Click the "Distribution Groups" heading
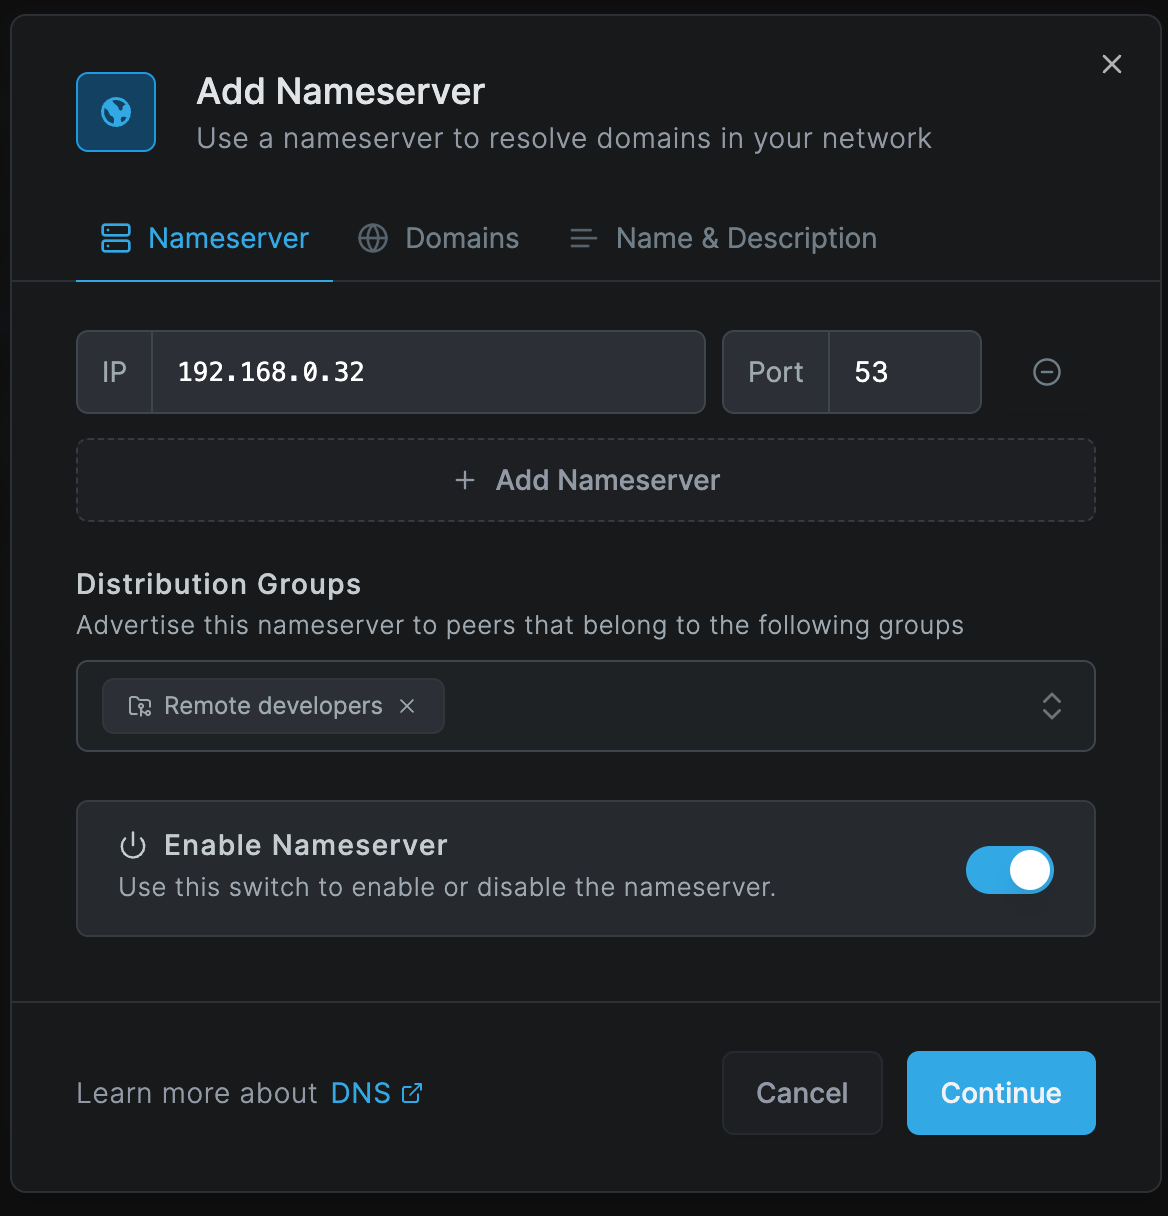 (219, 584)
